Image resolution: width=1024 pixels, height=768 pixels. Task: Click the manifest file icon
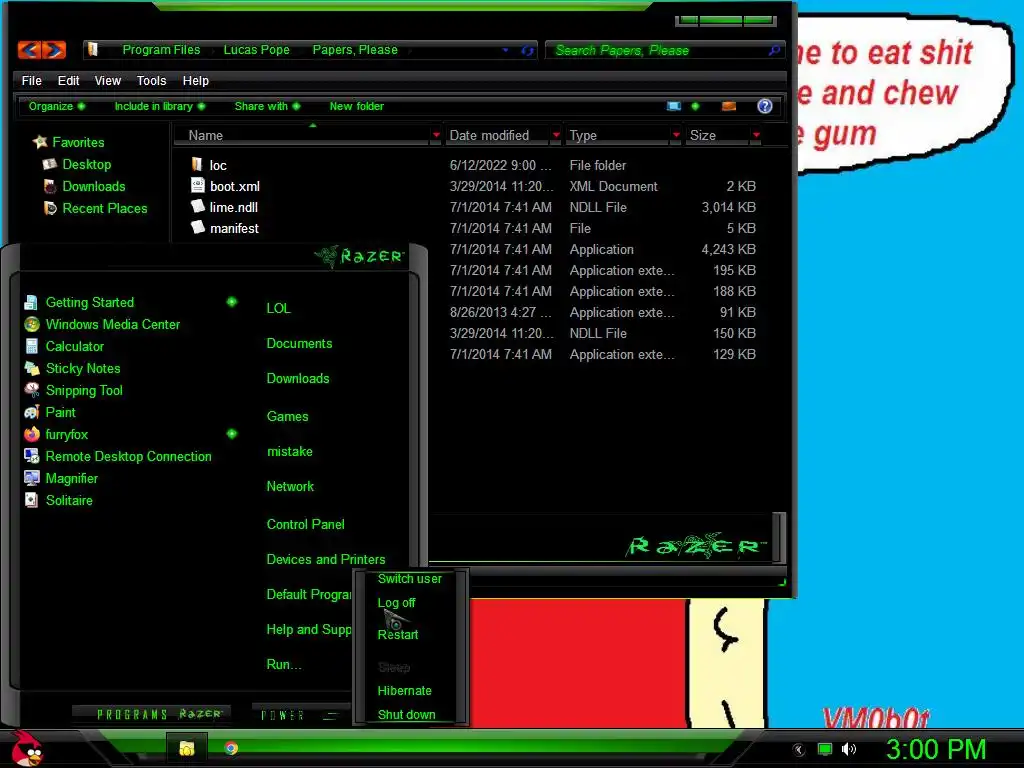pos(198,227)
